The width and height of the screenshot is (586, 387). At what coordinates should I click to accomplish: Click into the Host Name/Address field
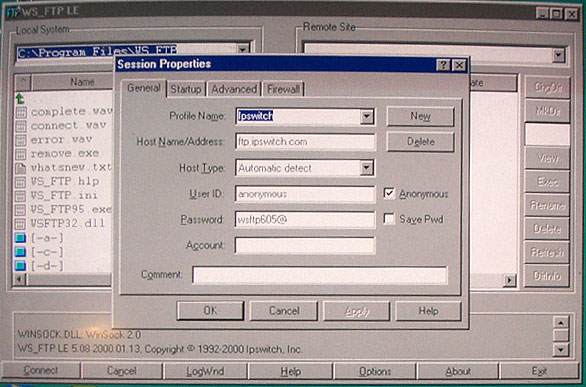pyautogui.click(x=305, y=142)
